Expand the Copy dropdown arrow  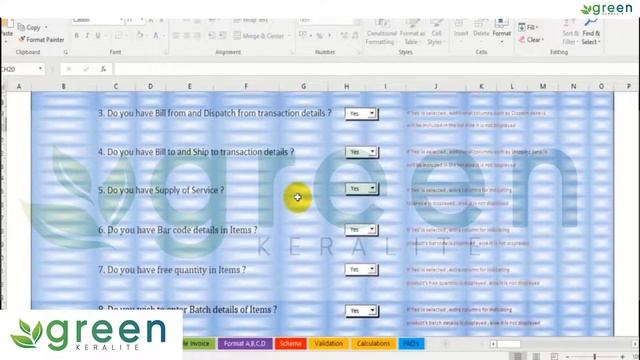46,27
